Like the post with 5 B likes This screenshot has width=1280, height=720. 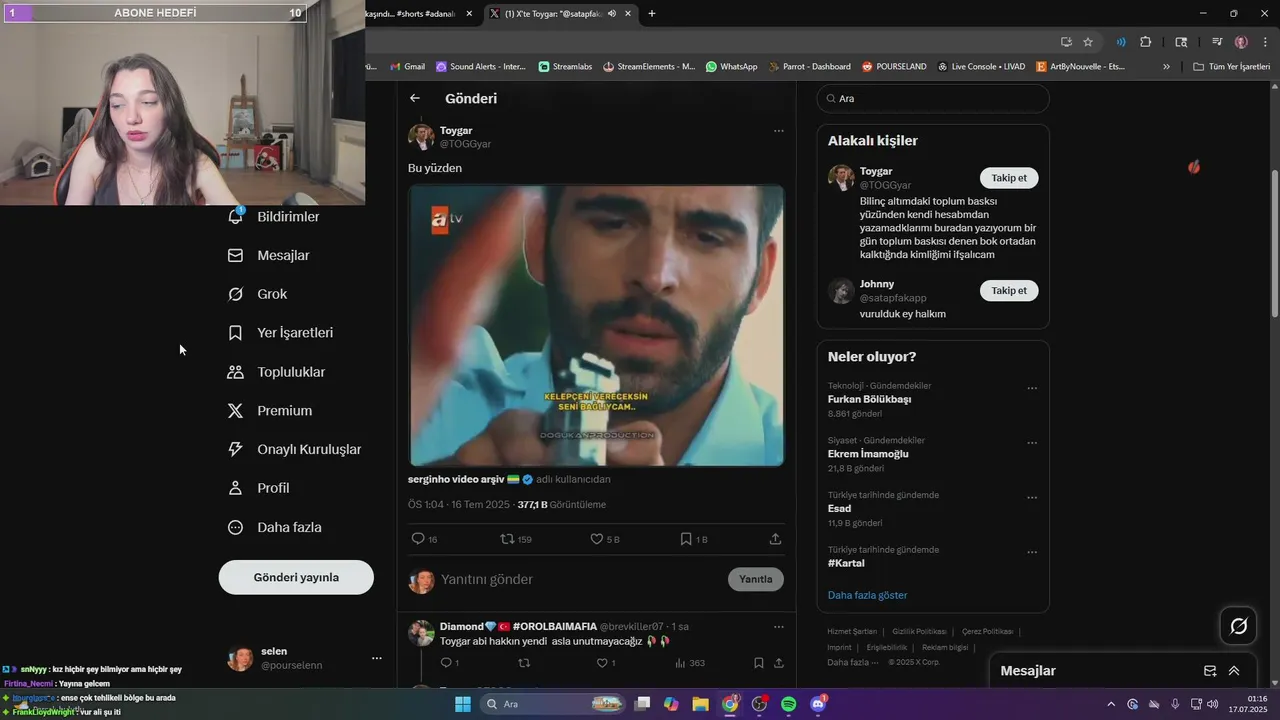pyautogui.click(x=597, y=539)
